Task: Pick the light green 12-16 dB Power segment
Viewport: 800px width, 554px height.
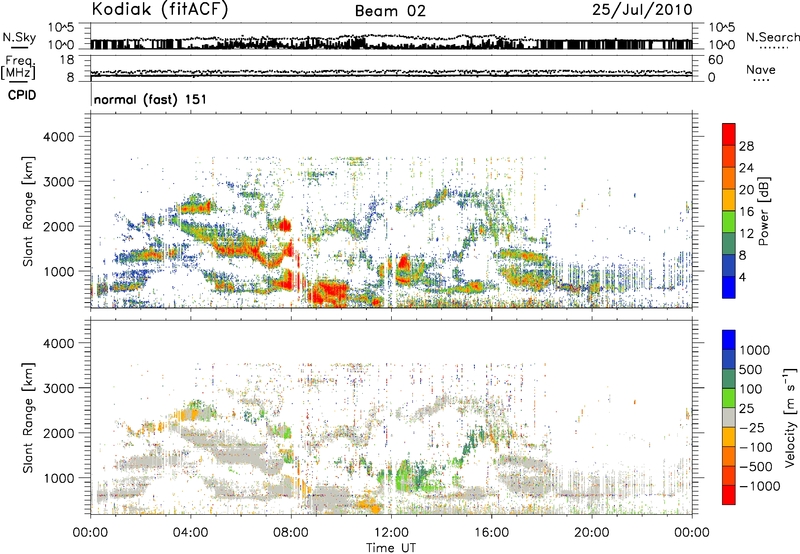Action: (x=729, y=222)
